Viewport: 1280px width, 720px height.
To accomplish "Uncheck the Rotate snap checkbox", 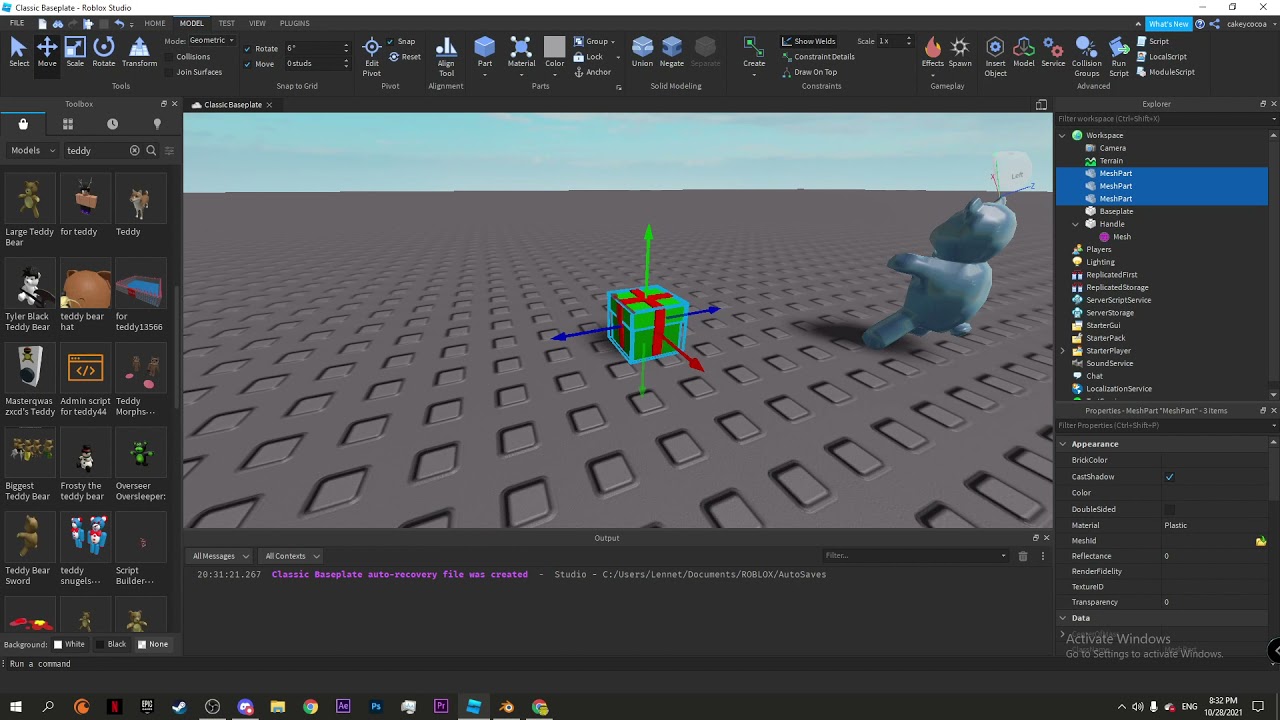I will 248,49.
